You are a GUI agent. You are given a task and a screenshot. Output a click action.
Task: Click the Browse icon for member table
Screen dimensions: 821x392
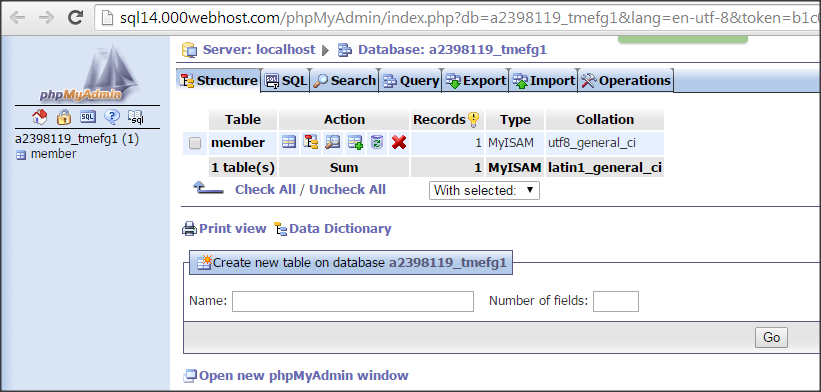[289, 142]
